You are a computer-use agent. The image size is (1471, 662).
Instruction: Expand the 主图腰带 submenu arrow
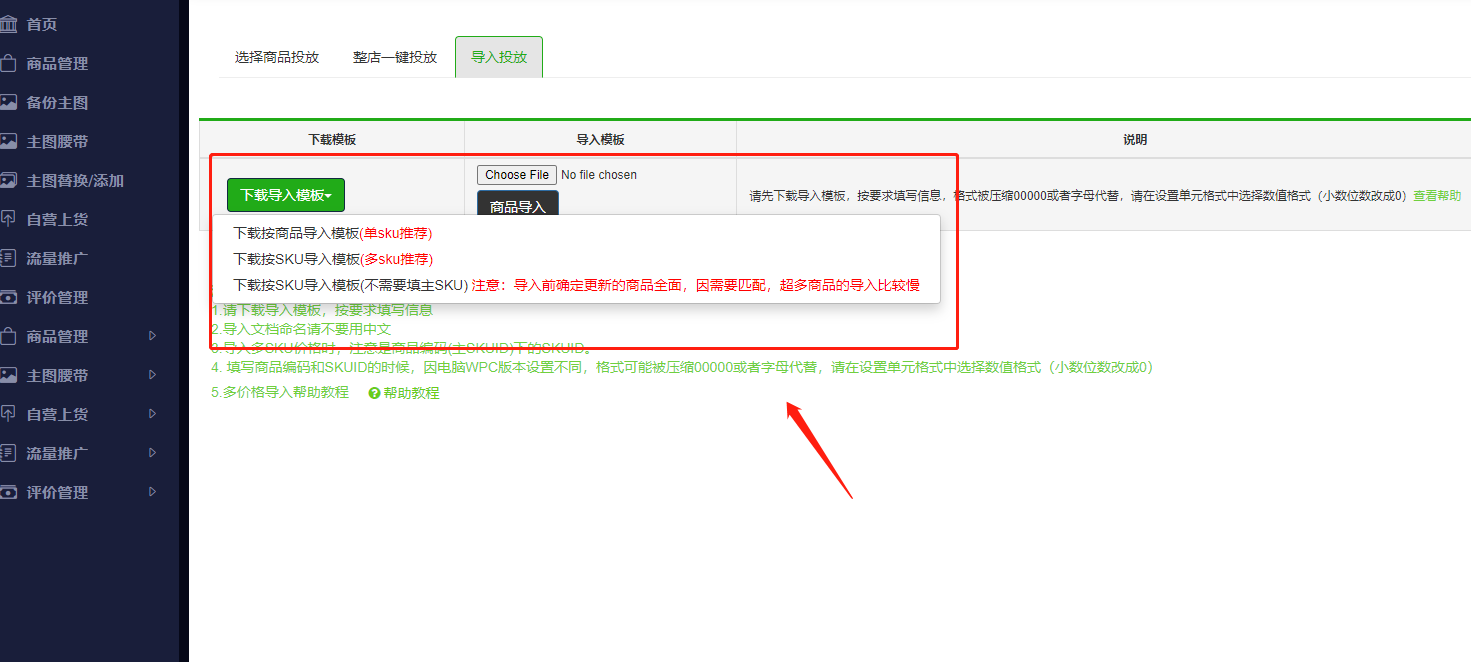coord(153,375)
